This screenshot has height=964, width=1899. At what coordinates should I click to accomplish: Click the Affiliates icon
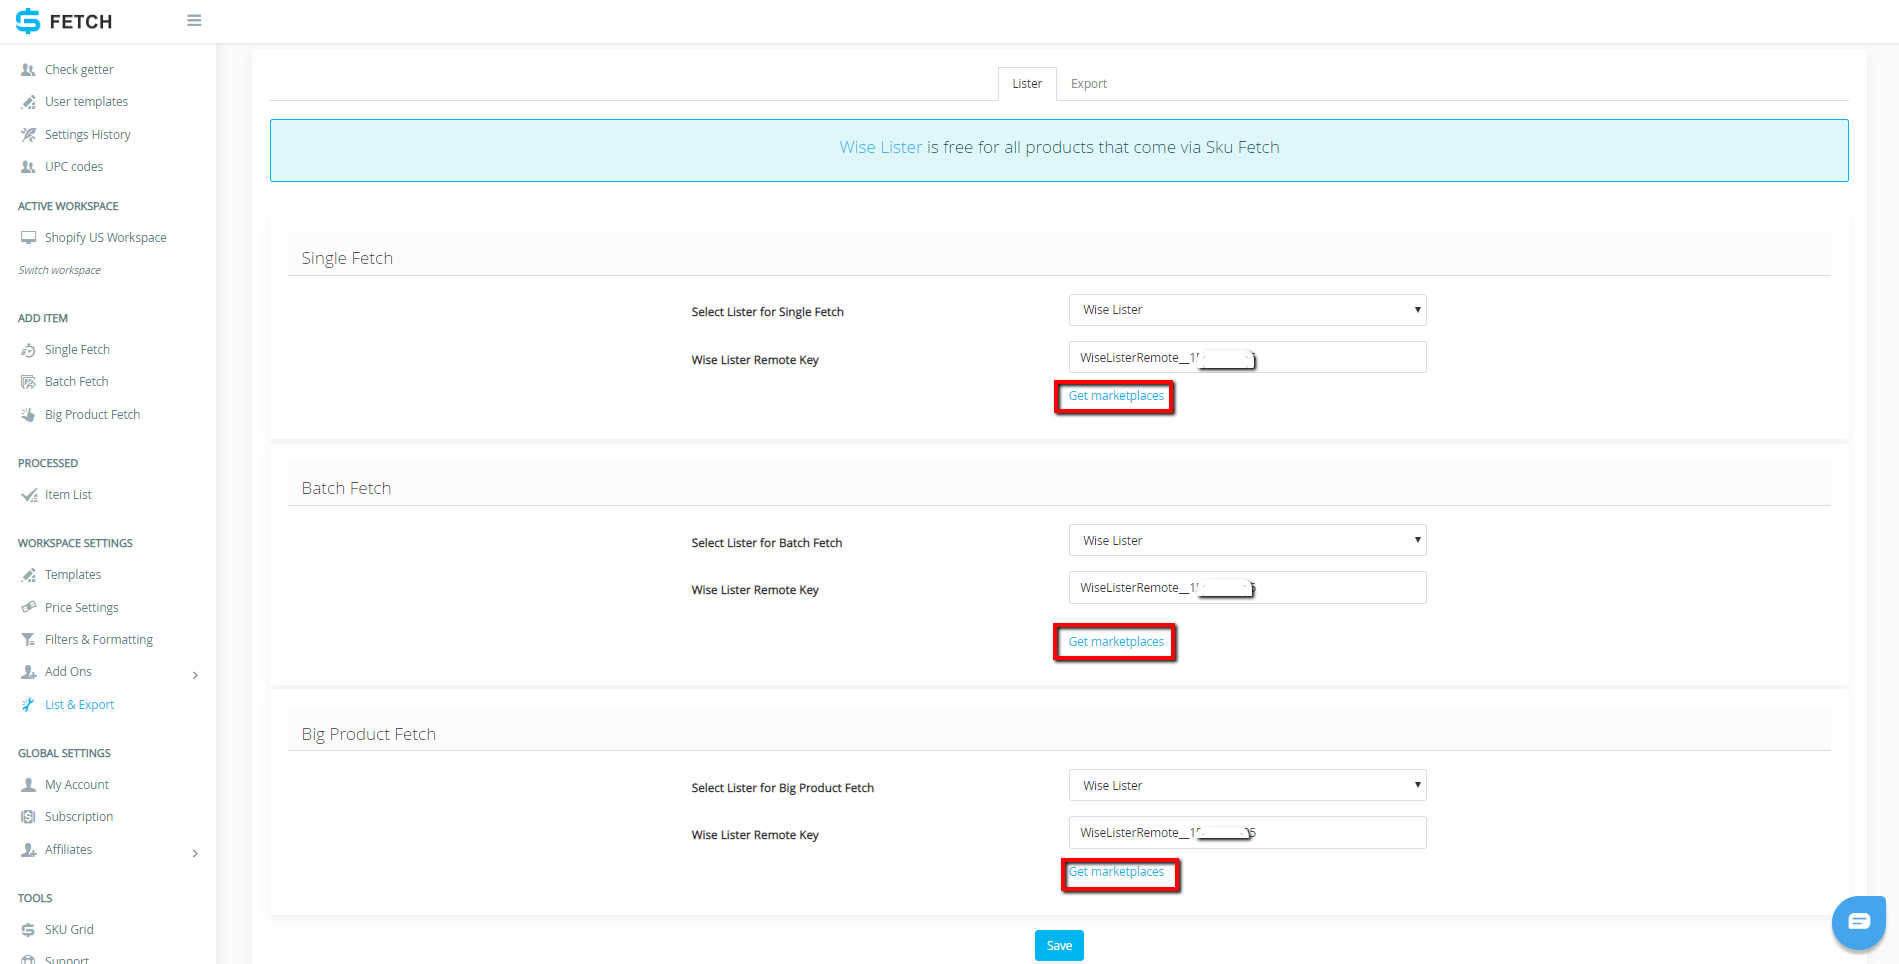tap(28, 850)
